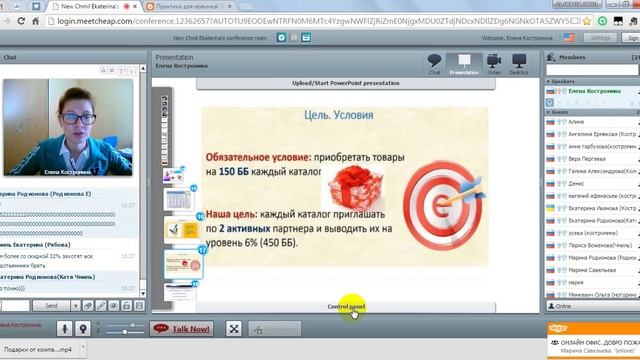Click Upload/Start PowerPoint presentation bar

pos(346,83)
